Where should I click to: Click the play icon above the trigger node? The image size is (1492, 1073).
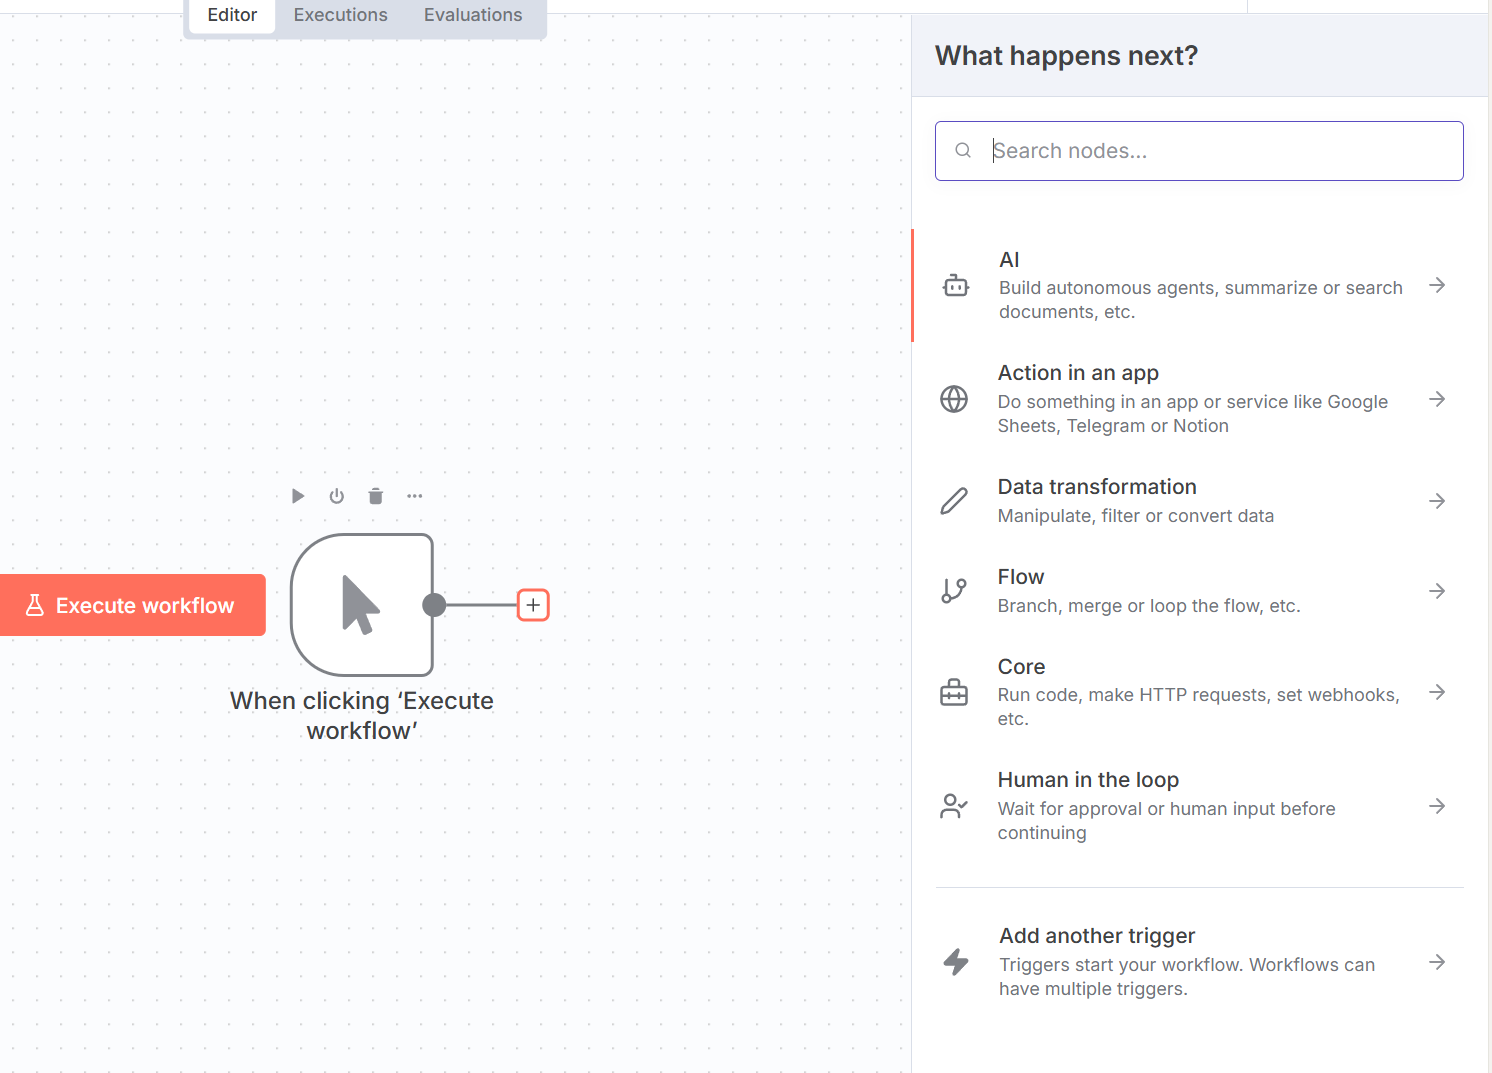(297, 496)
